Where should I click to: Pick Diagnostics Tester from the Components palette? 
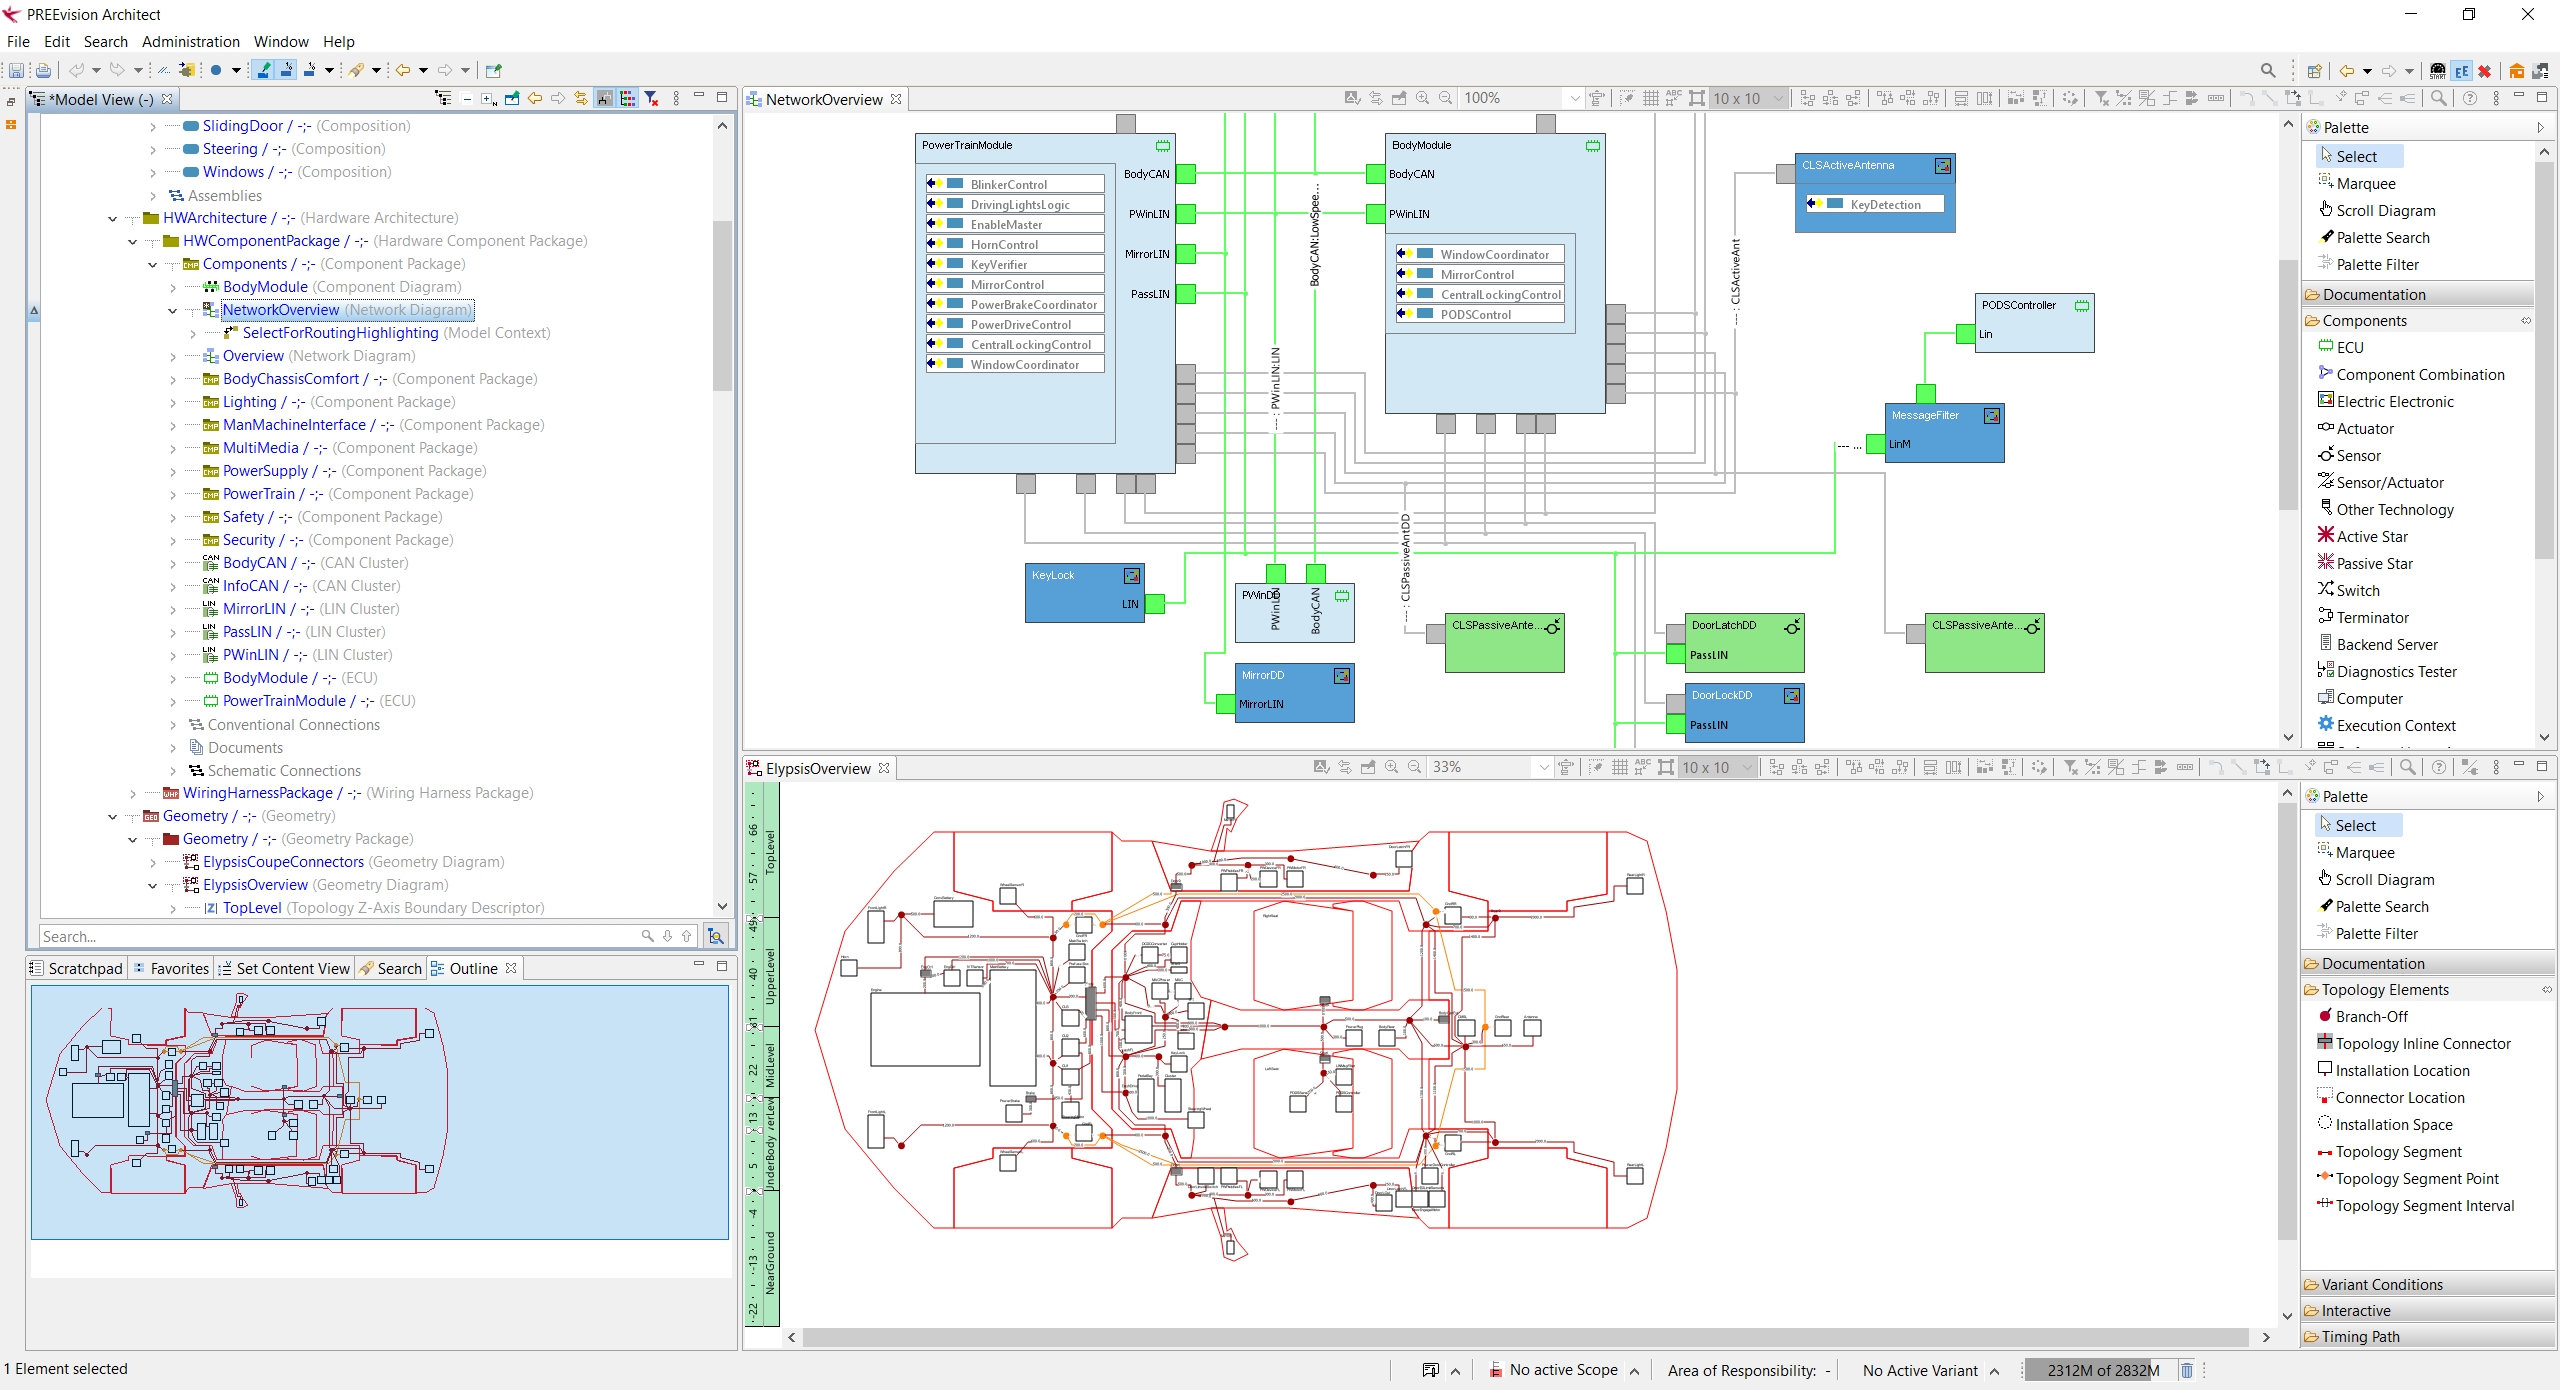pyautogui.click(x=2388, y=671)
